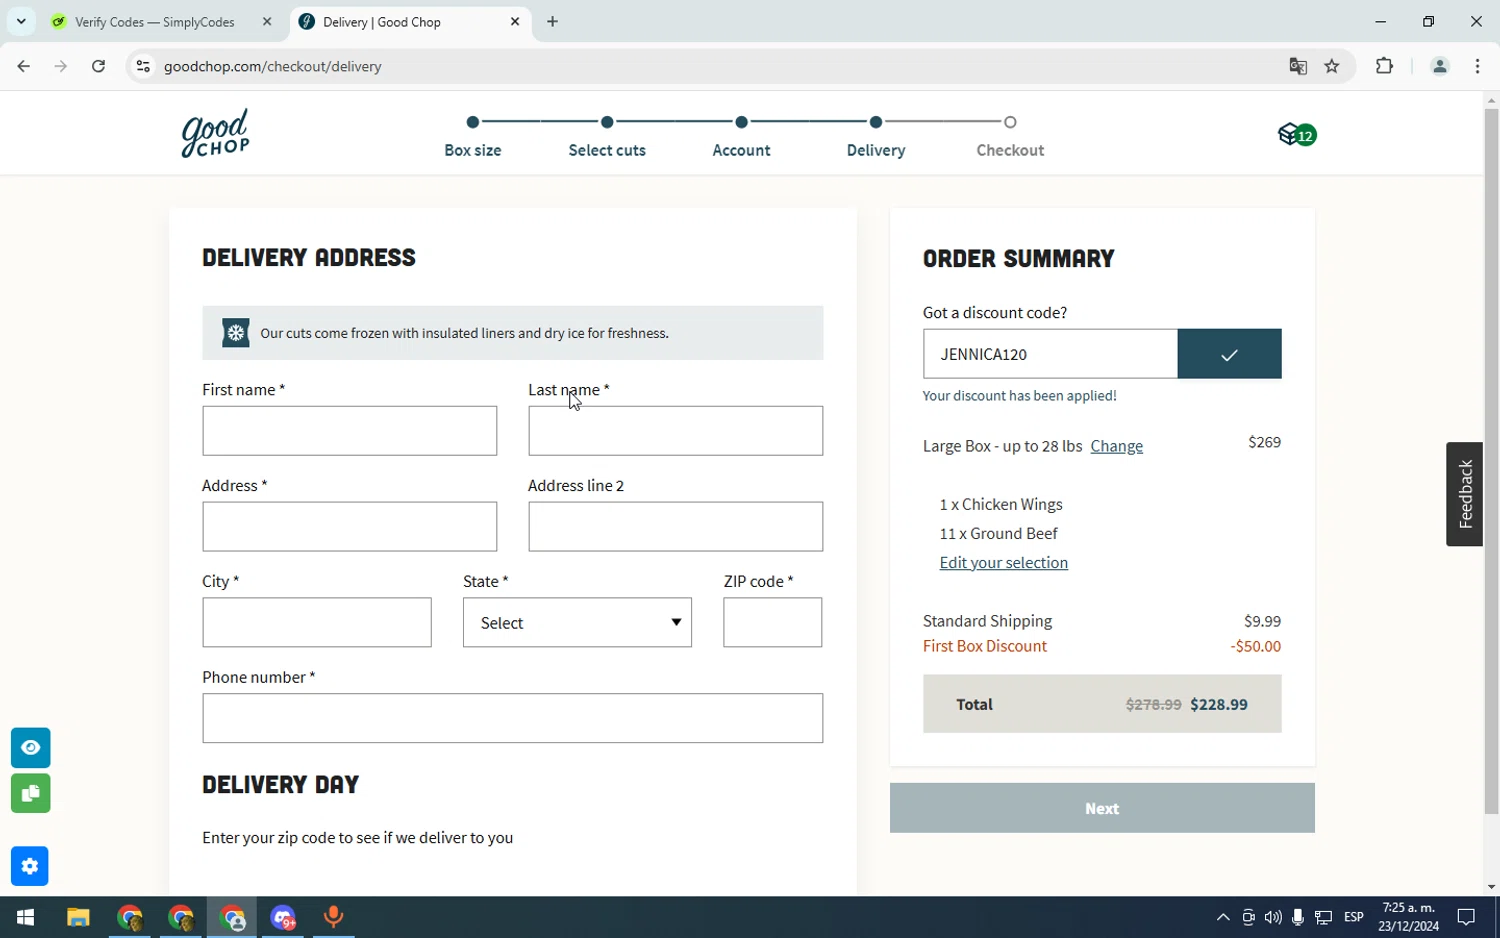Click the Address line 2 field
Screen dimensions: 1500x938
675,527
